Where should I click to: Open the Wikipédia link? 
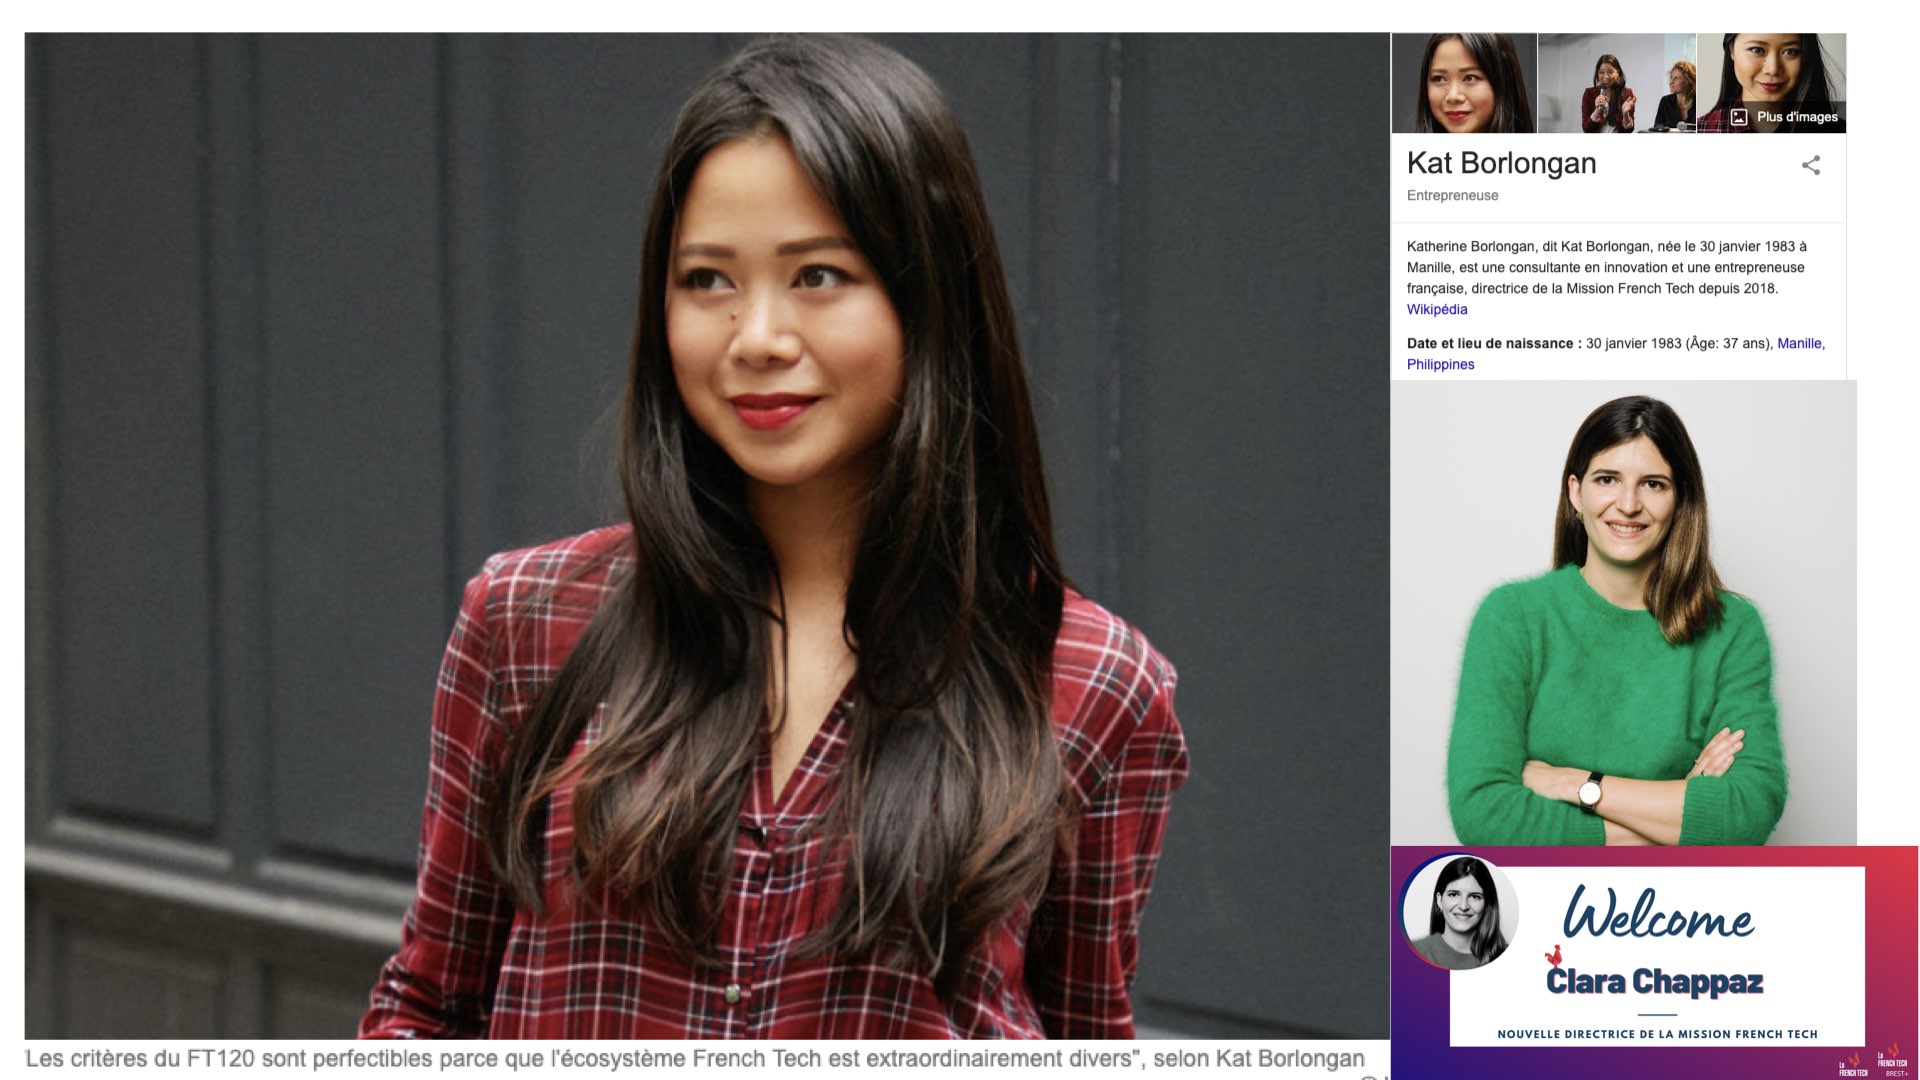point(1437,310)
